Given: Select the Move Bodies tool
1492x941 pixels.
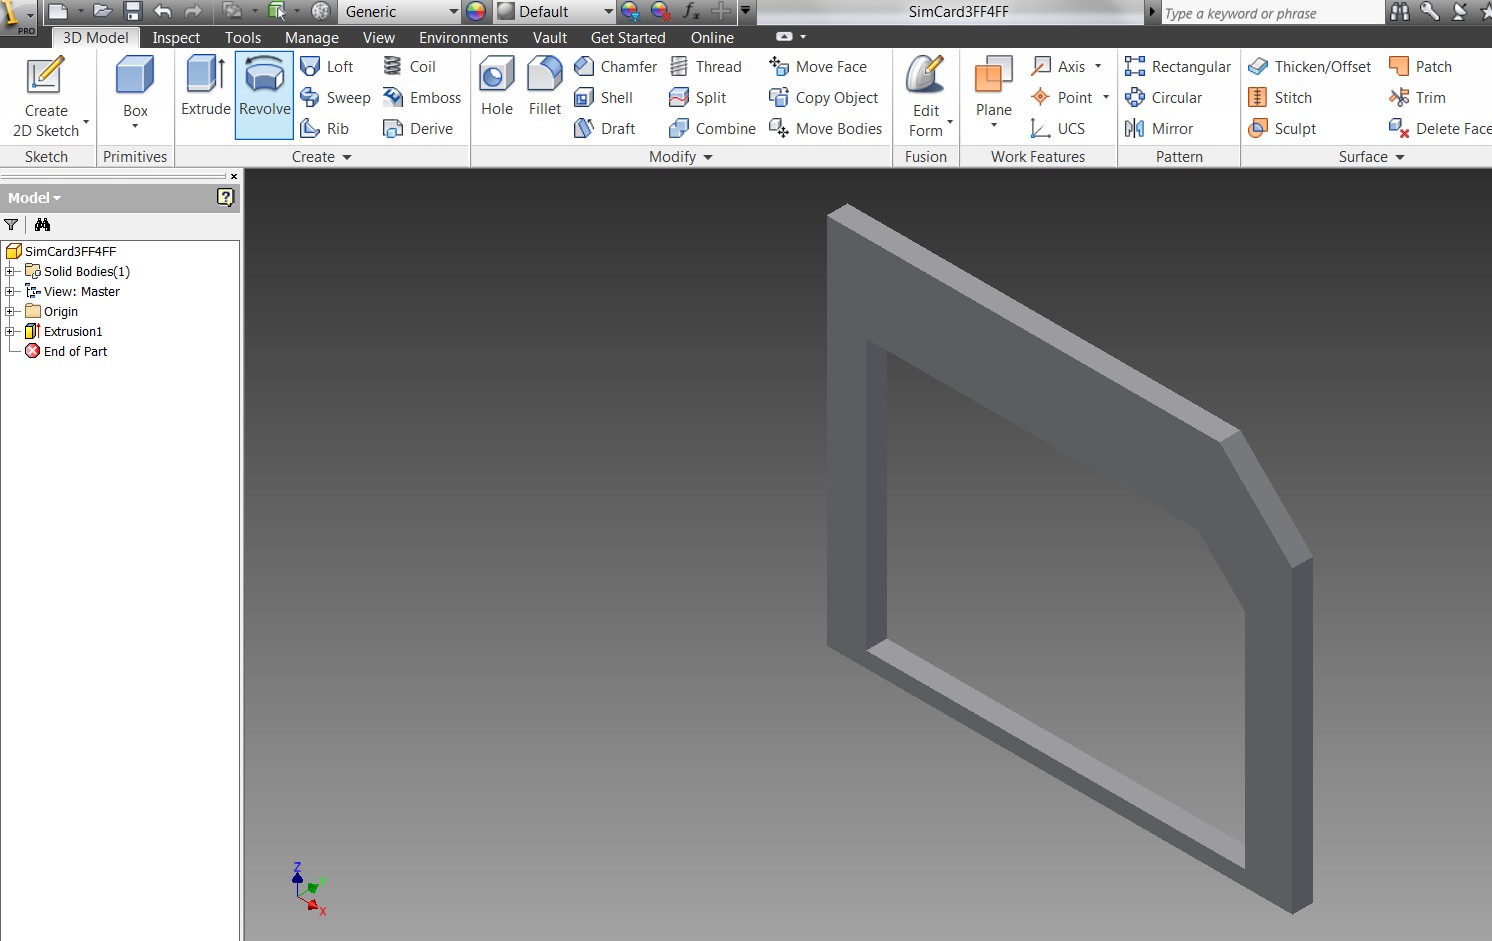Looking at the screenshot, I should [x=825, y=129].
